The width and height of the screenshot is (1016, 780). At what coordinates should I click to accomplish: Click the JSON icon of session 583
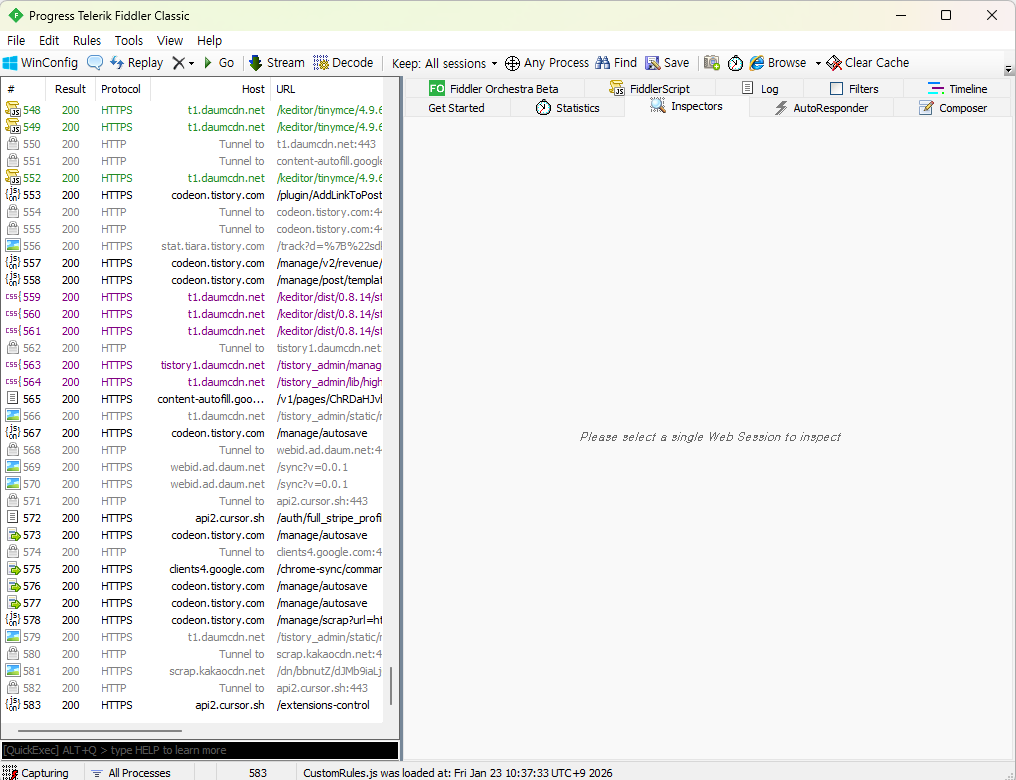point(13,704)
